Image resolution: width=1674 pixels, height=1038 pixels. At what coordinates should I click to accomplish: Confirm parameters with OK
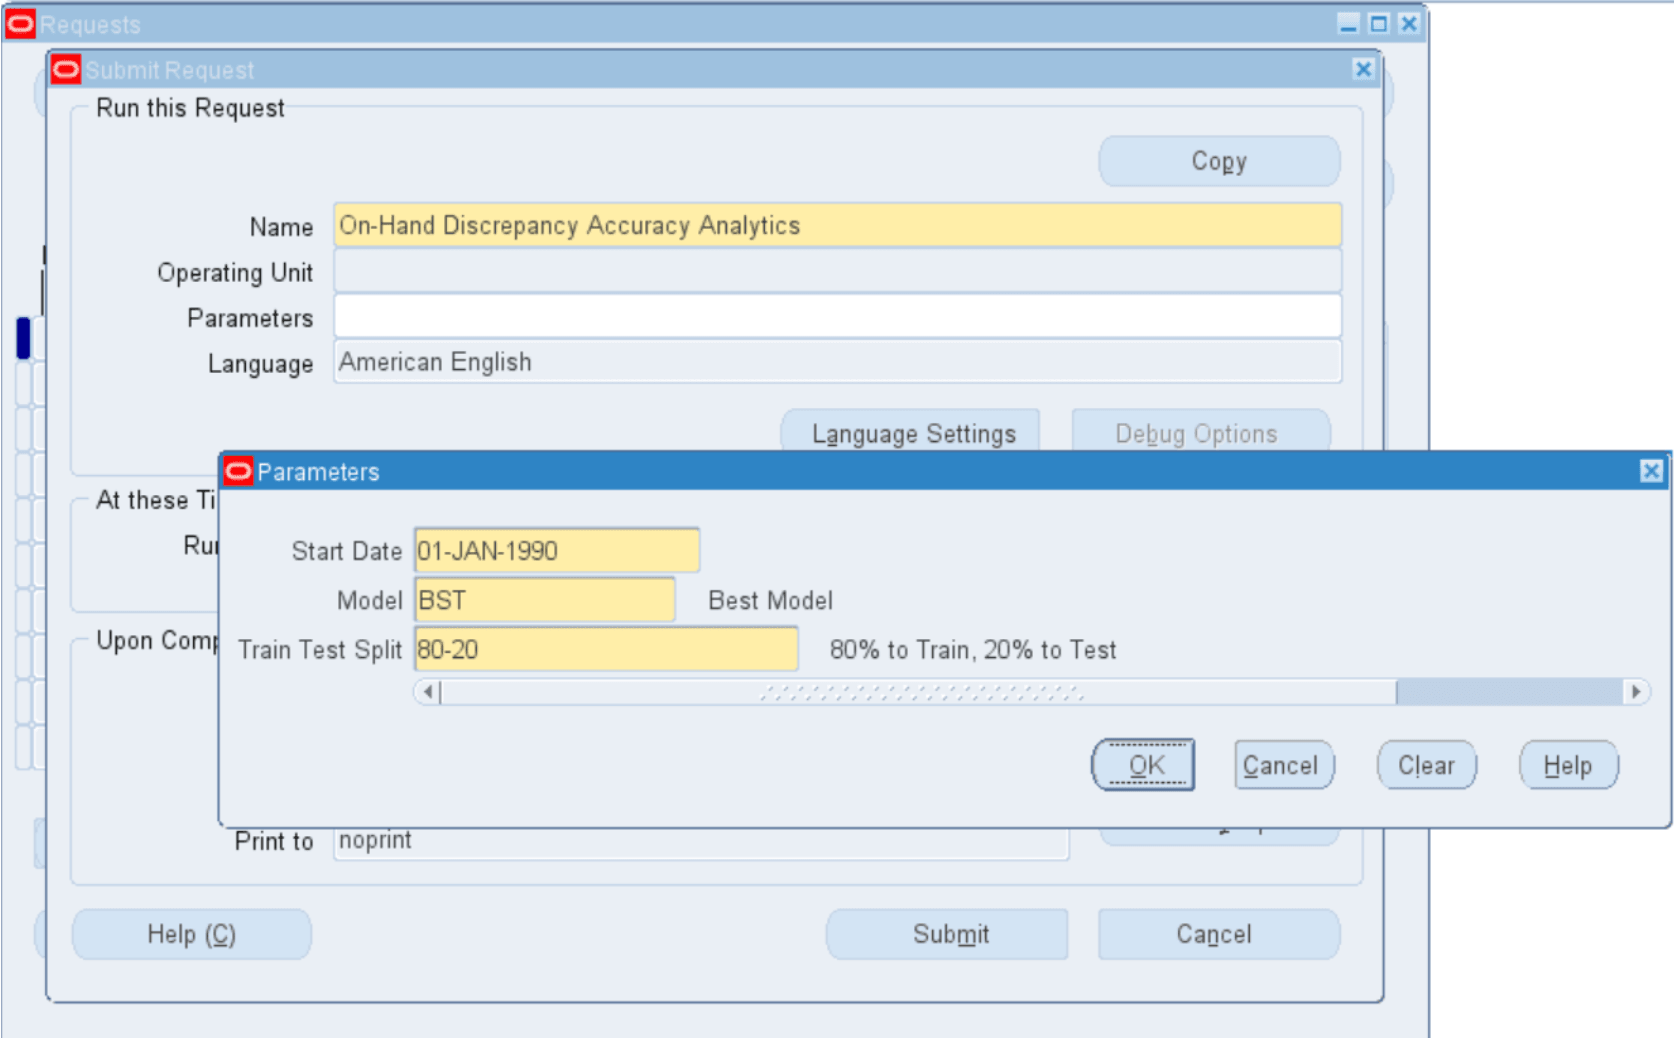(x=1142, y=764)
